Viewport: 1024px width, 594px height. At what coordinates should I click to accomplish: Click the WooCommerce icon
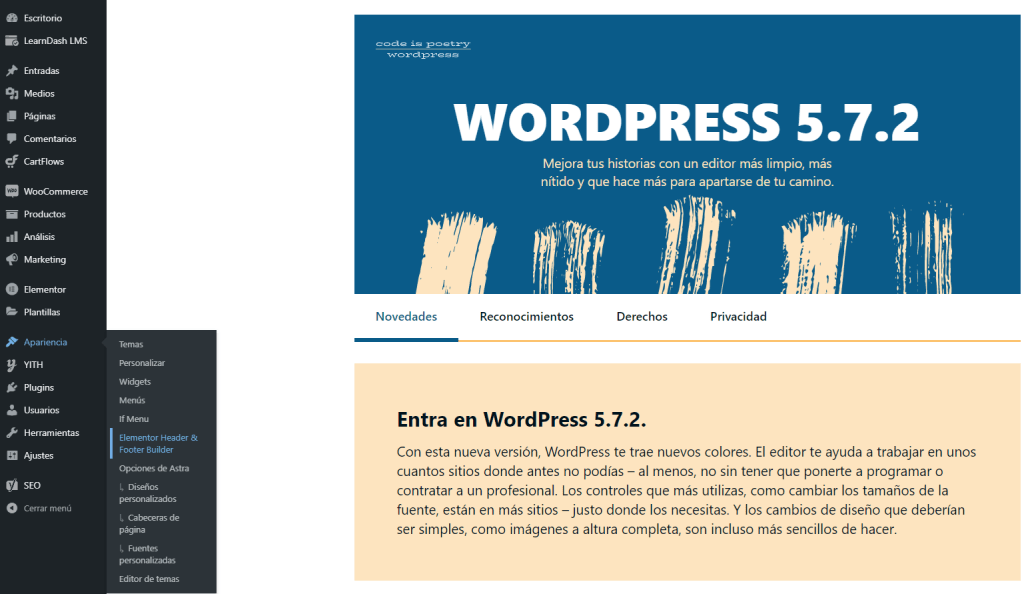click(x=12, y=191)
